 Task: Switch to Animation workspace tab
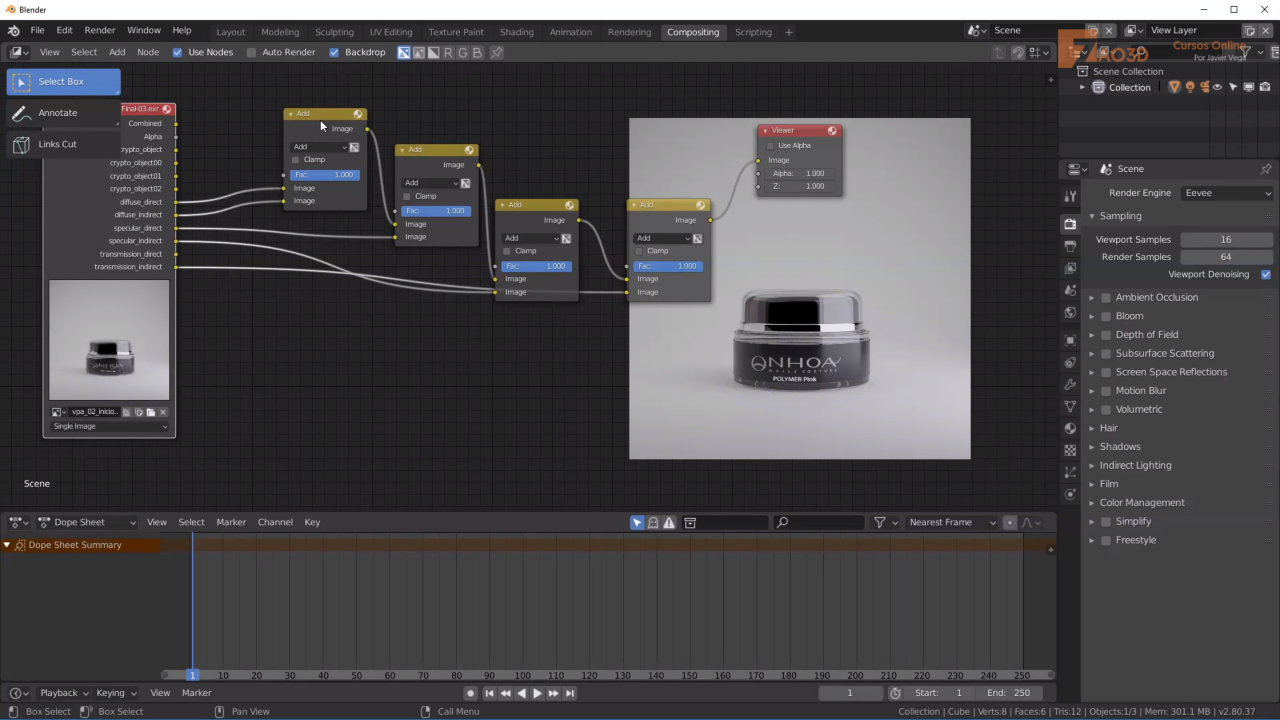(x=571, y=32)
